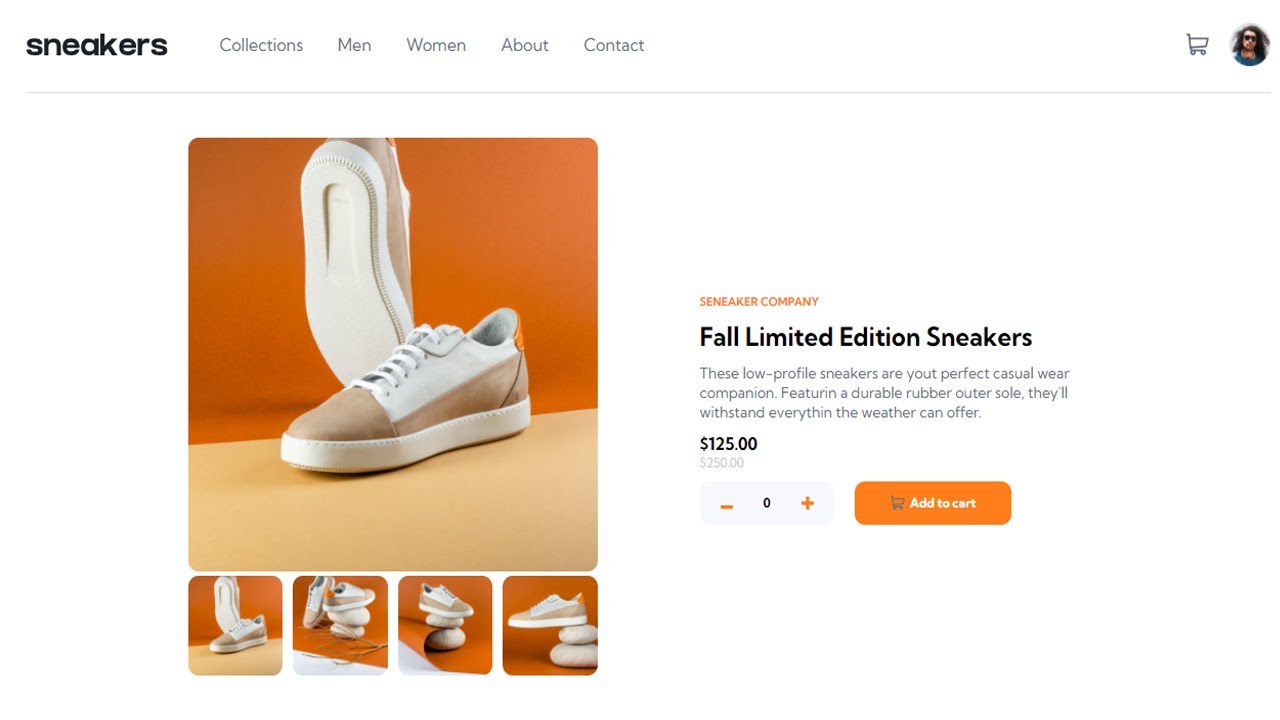Click the sneakers logo
Viewport: 1280px width, 720px height.
pyautogui.click(x=97, y=45)
